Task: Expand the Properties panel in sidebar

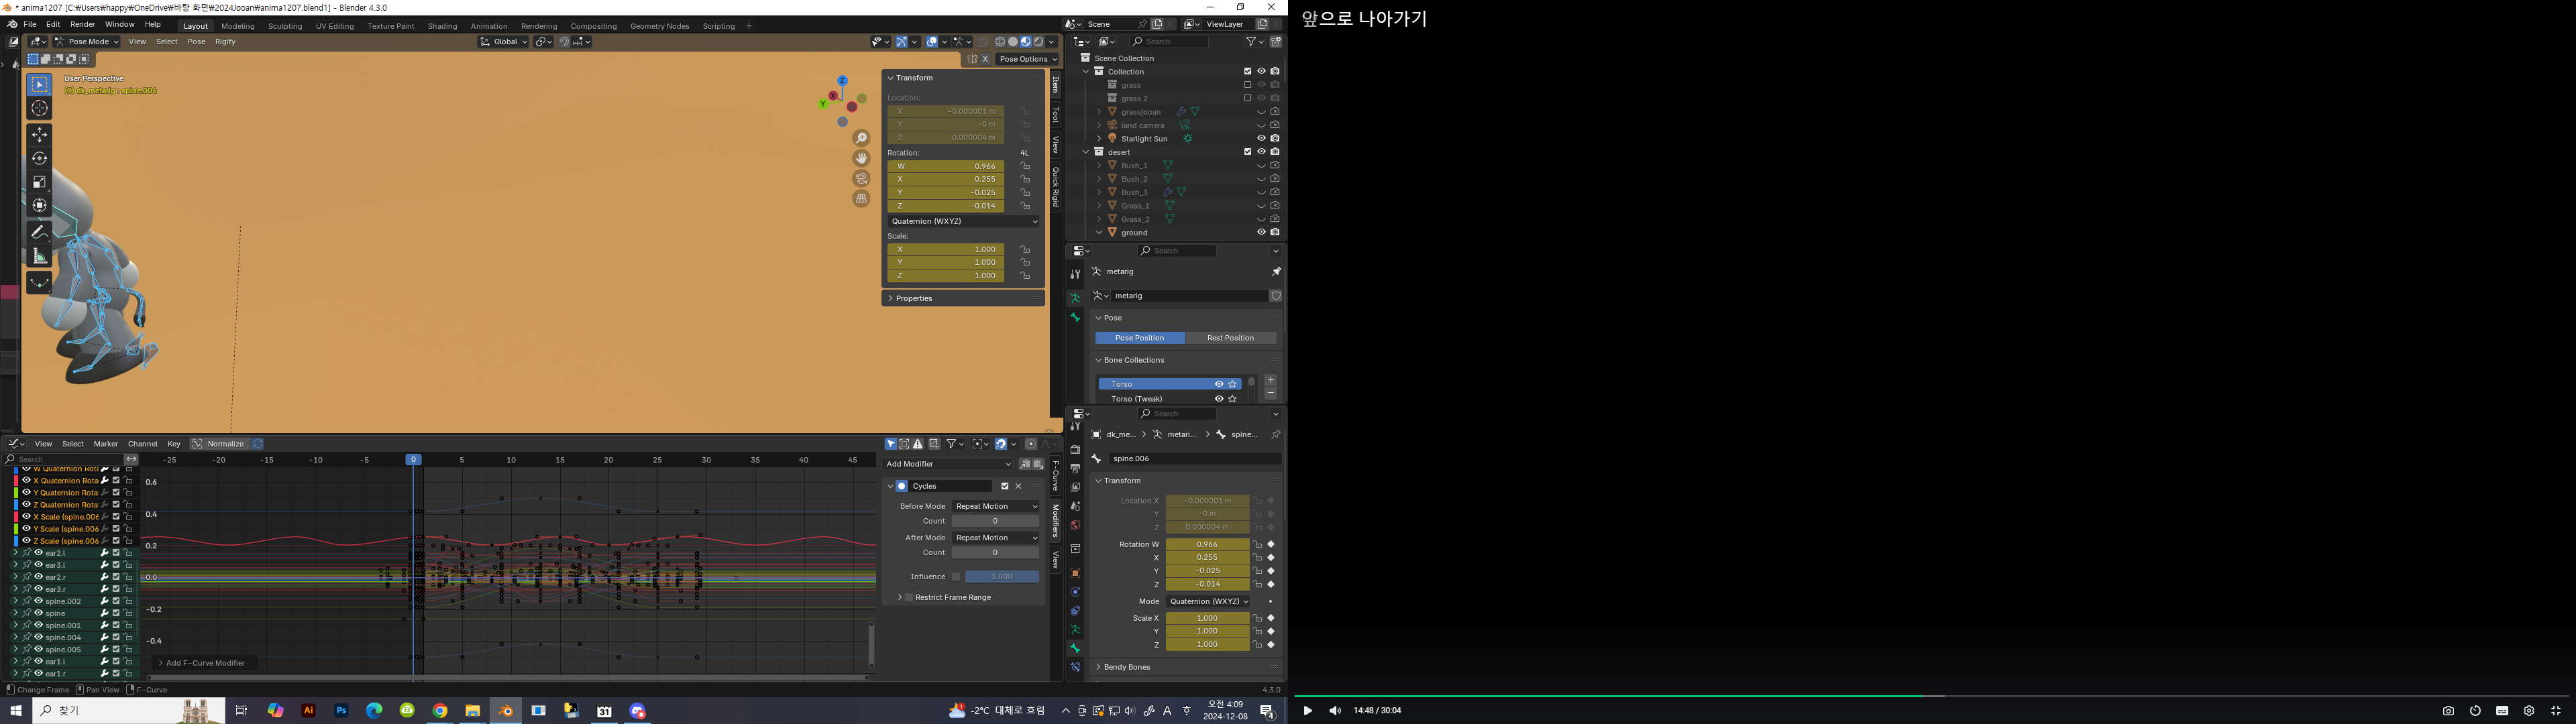Action: pyautogui.click(x=913, y=298)
